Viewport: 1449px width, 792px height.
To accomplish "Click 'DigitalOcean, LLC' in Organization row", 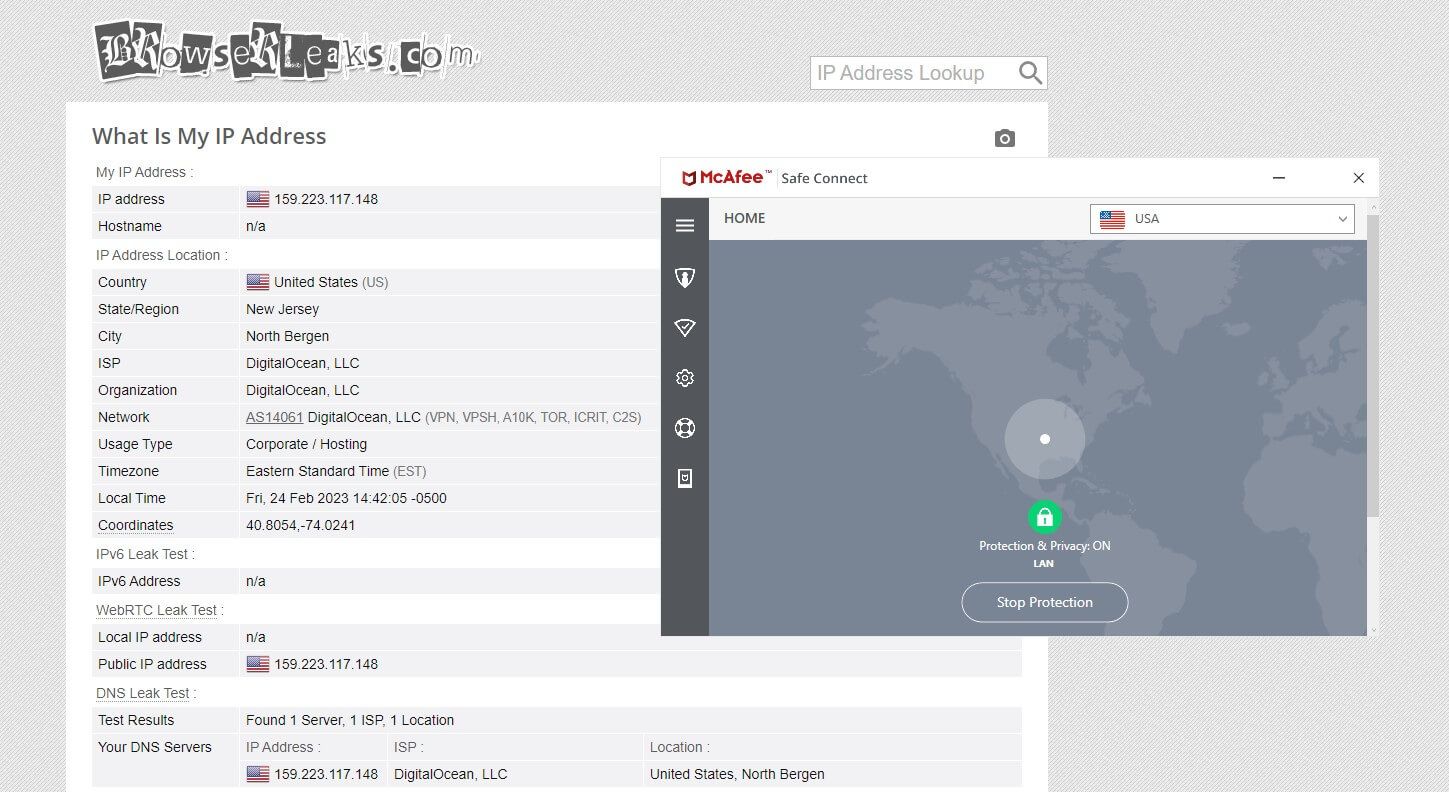I will point(303,390).
